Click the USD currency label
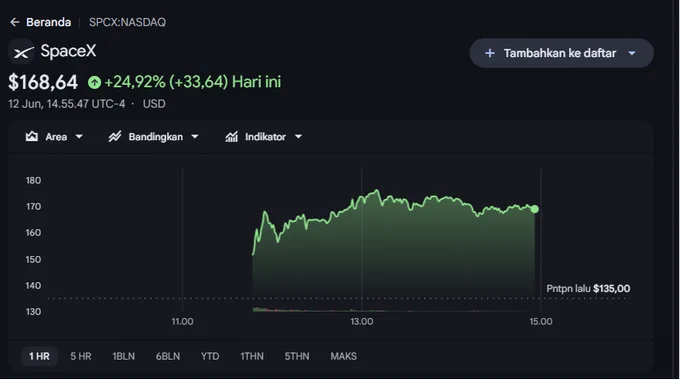Viewport: 680px width, 380px height. 154,104
